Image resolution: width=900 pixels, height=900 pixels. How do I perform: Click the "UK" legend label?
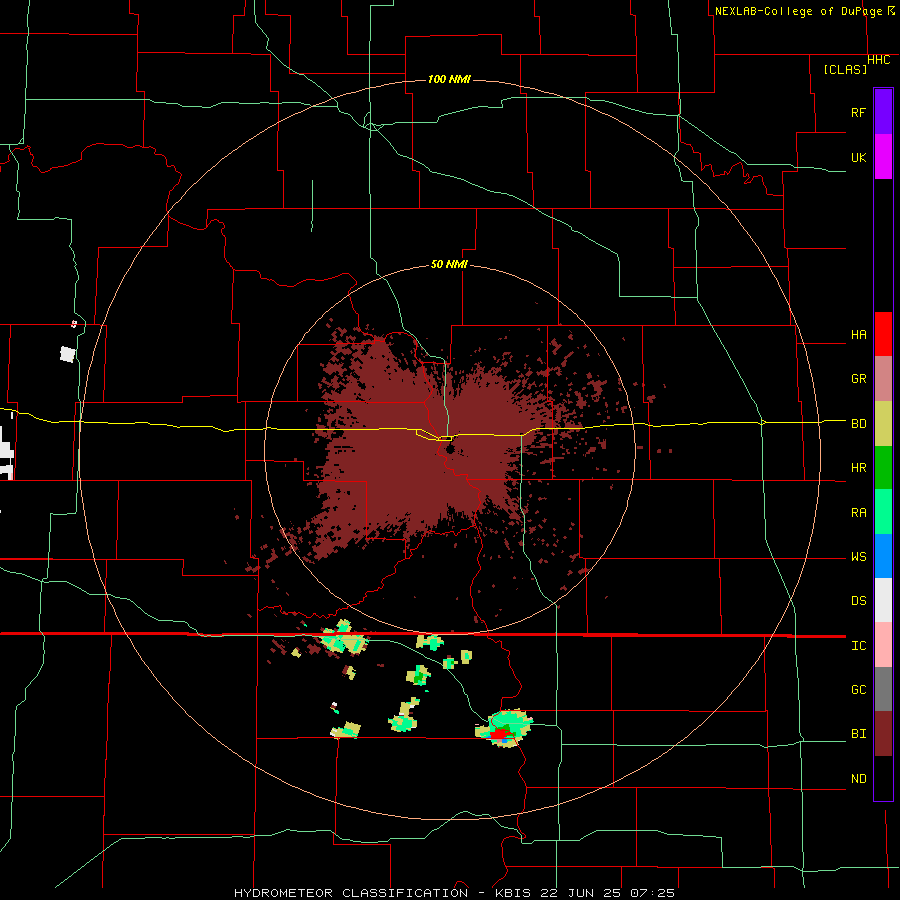tap(858, 157)
